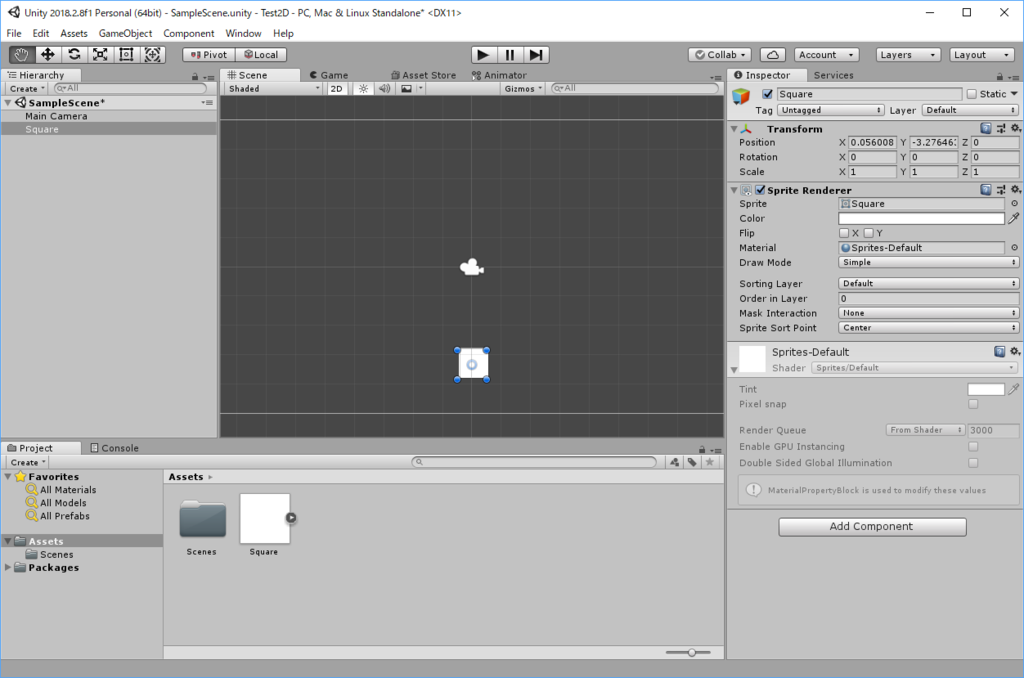Click the Sprite Renderer Color swatch
This screenshot has width=1024, height=678.
[x=921, y=218]
